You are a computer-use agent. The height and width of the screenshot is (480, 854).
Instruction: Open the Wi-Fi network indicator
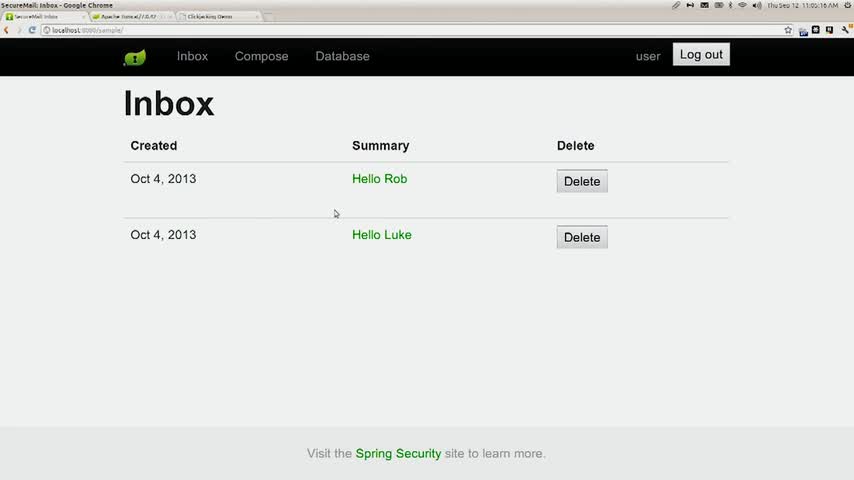[x=742, y=5]
